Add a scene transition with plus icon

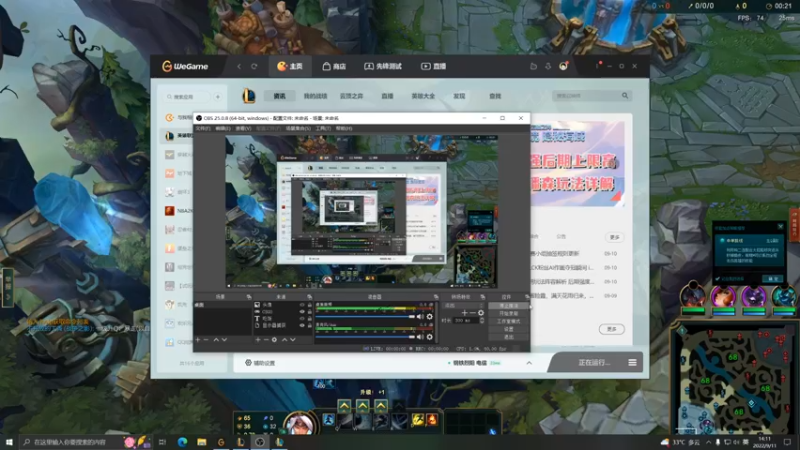point(464,313)
